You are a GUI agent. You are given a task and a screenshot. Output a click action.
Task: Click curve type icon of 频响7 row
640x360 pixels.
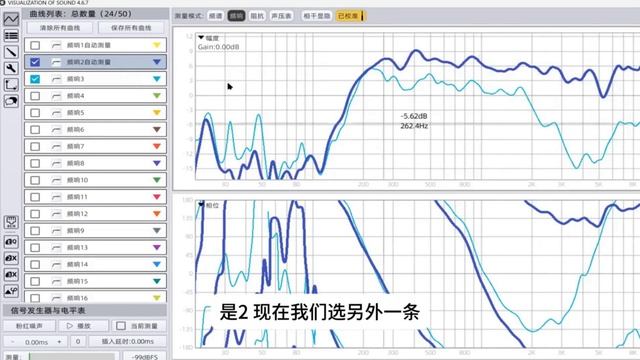pos(56,147)
